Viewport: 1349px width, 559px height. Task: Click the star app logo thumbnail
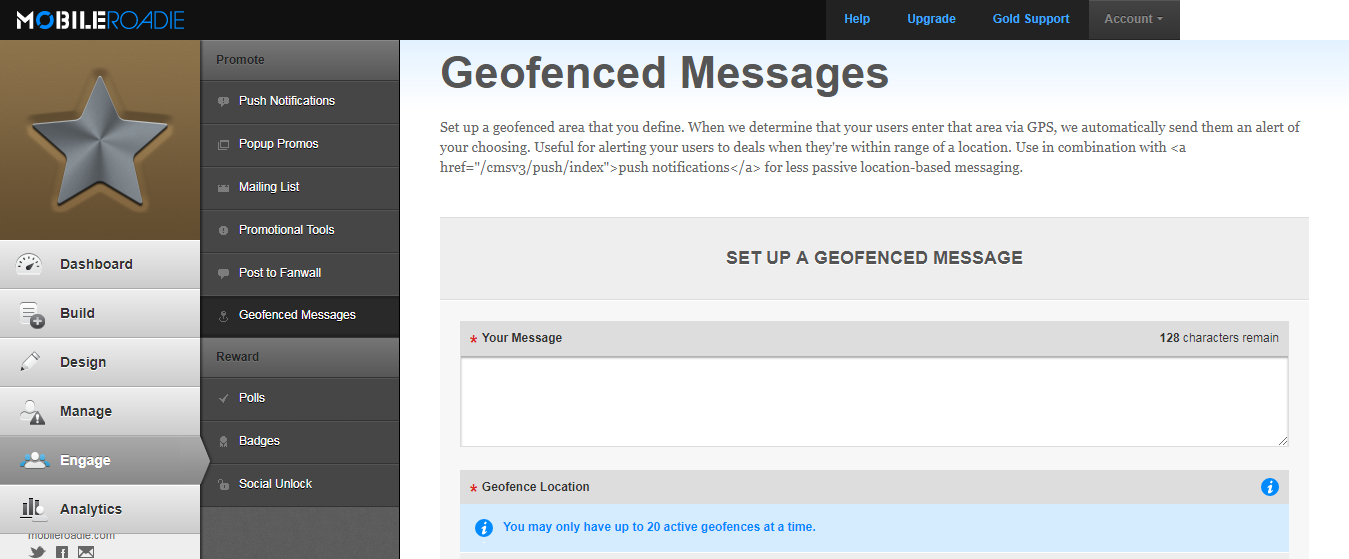[x=100, y=140]
